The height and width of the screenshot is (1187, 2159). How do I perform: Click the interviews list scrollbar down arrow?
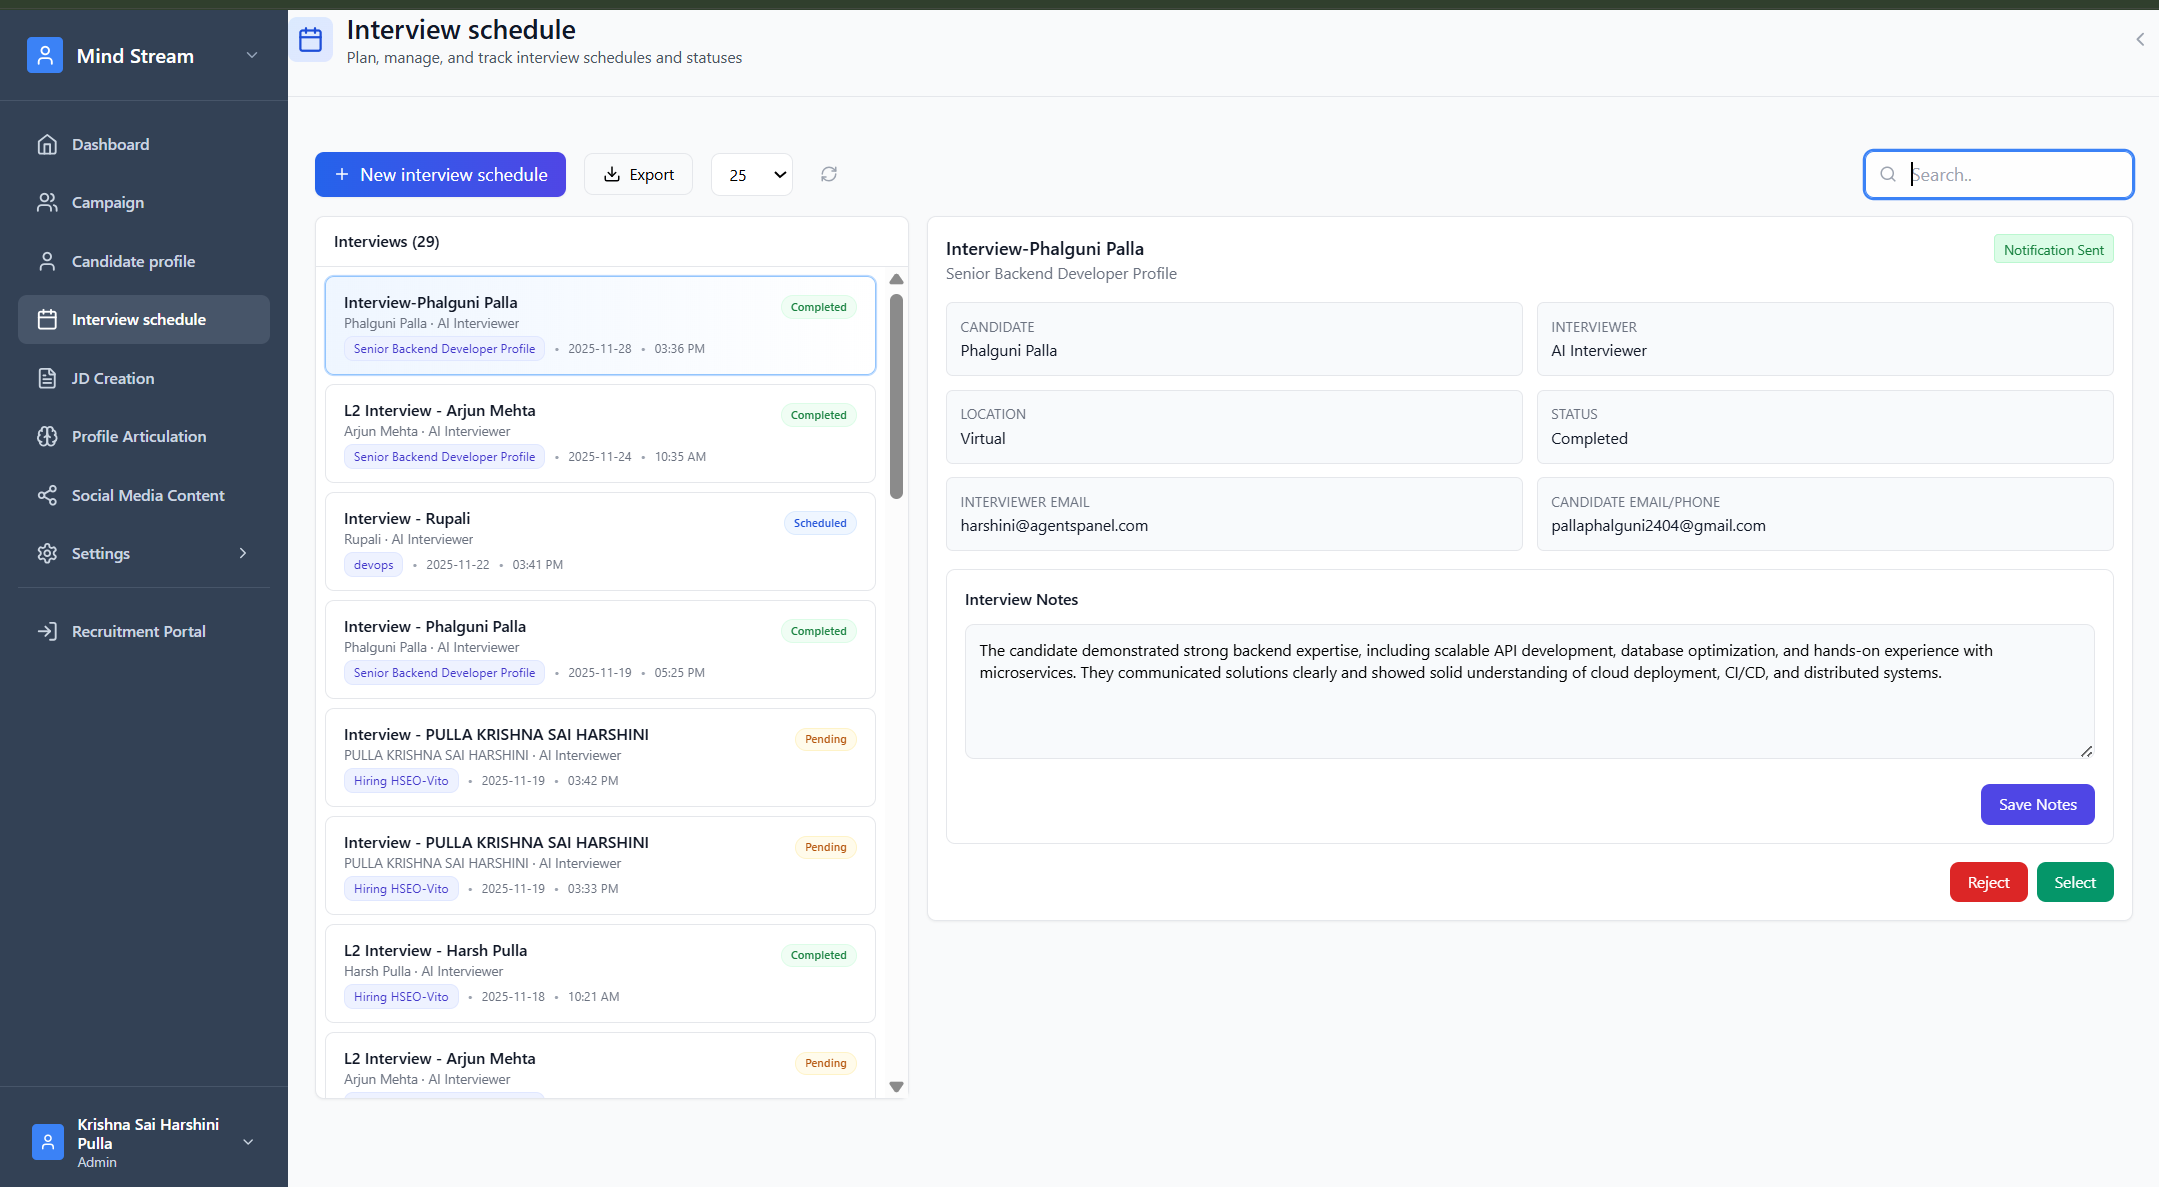[x=896, y=1086]
